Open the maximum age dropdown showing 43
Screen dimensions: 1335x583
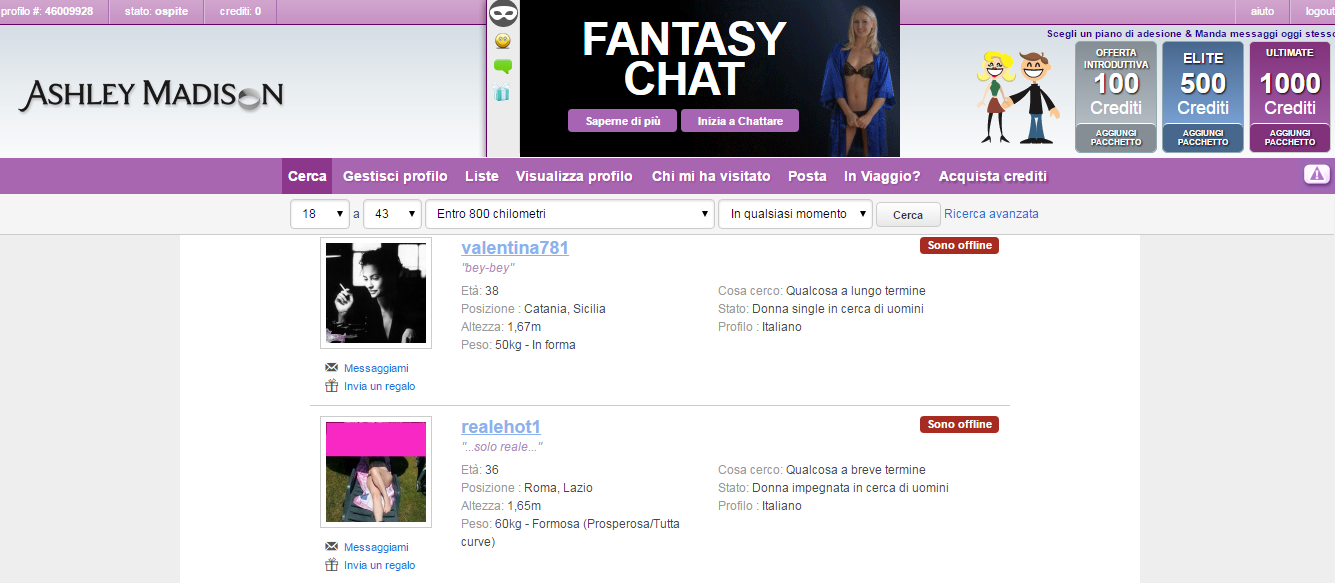pyautogui.click(x=392, y=214)
